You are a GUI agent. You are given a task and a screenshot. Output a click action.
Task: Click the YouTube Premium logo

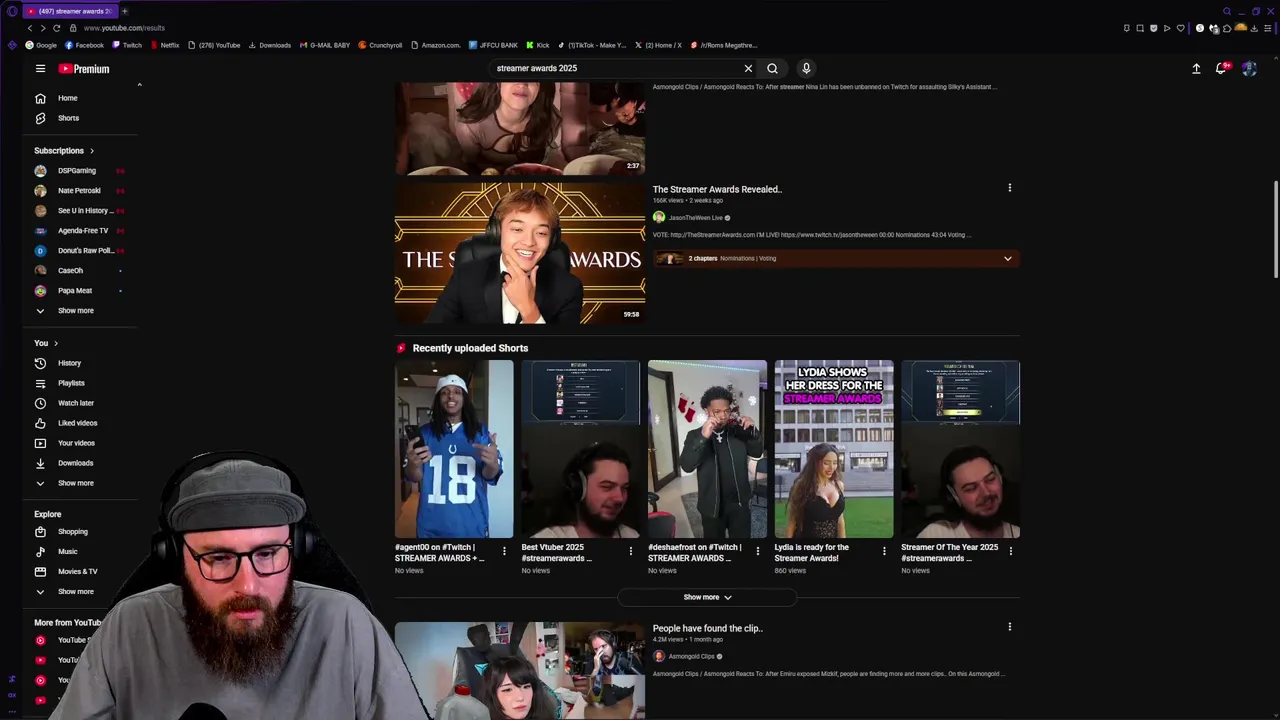click(x=84, y=69)
